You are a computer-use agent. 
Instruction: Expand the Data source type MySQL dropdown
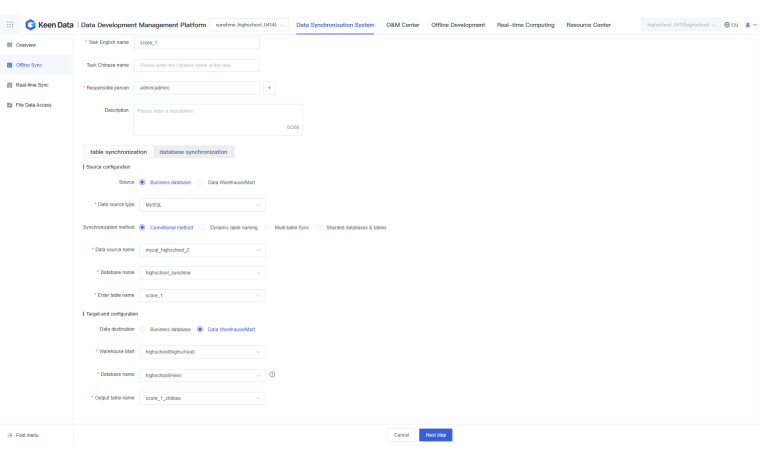203,204
